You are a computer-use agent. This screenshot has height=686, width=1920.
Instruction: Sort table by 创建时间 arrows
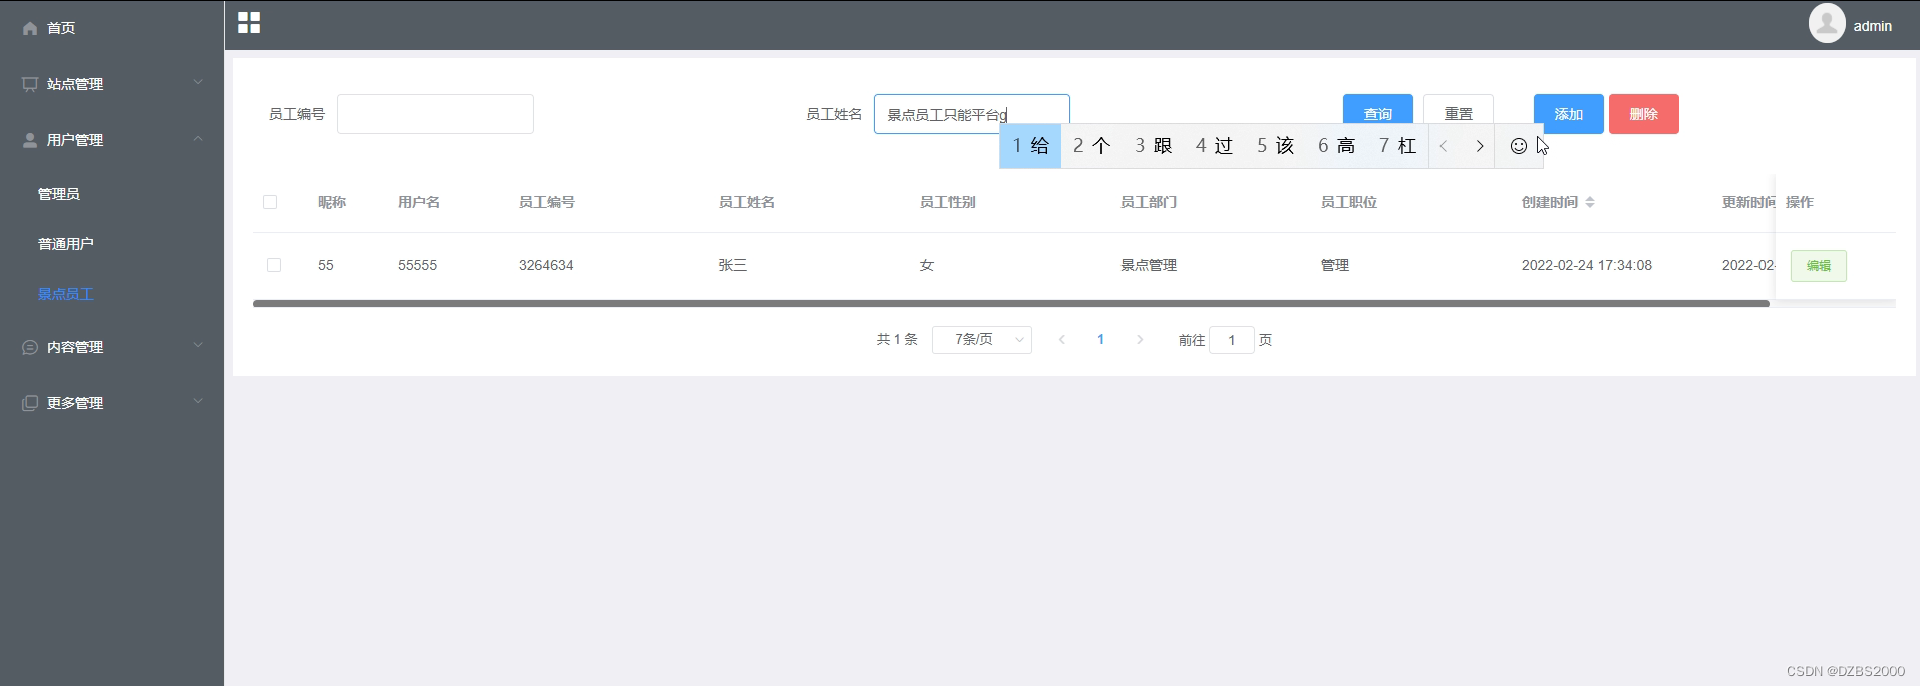[1590, 202]
